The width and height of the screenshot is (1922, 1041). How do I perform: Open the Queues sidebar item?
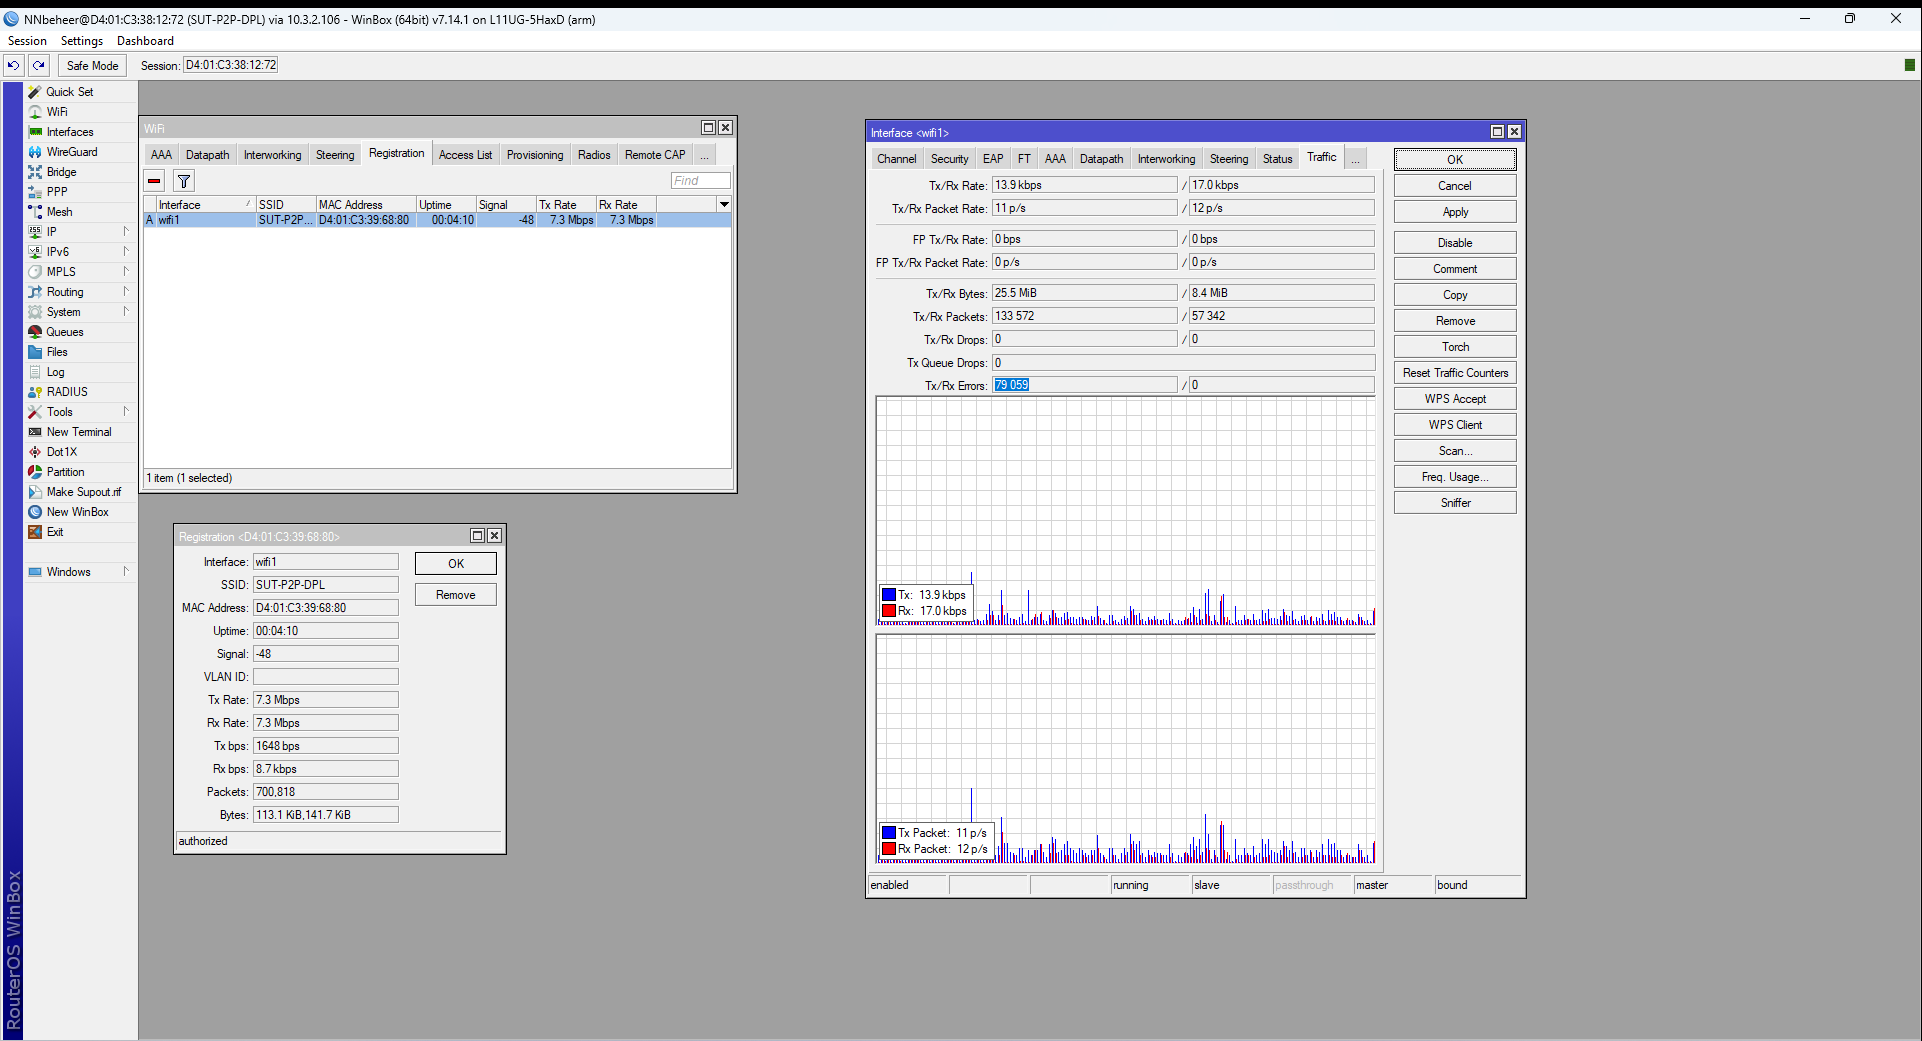[64, 332]
